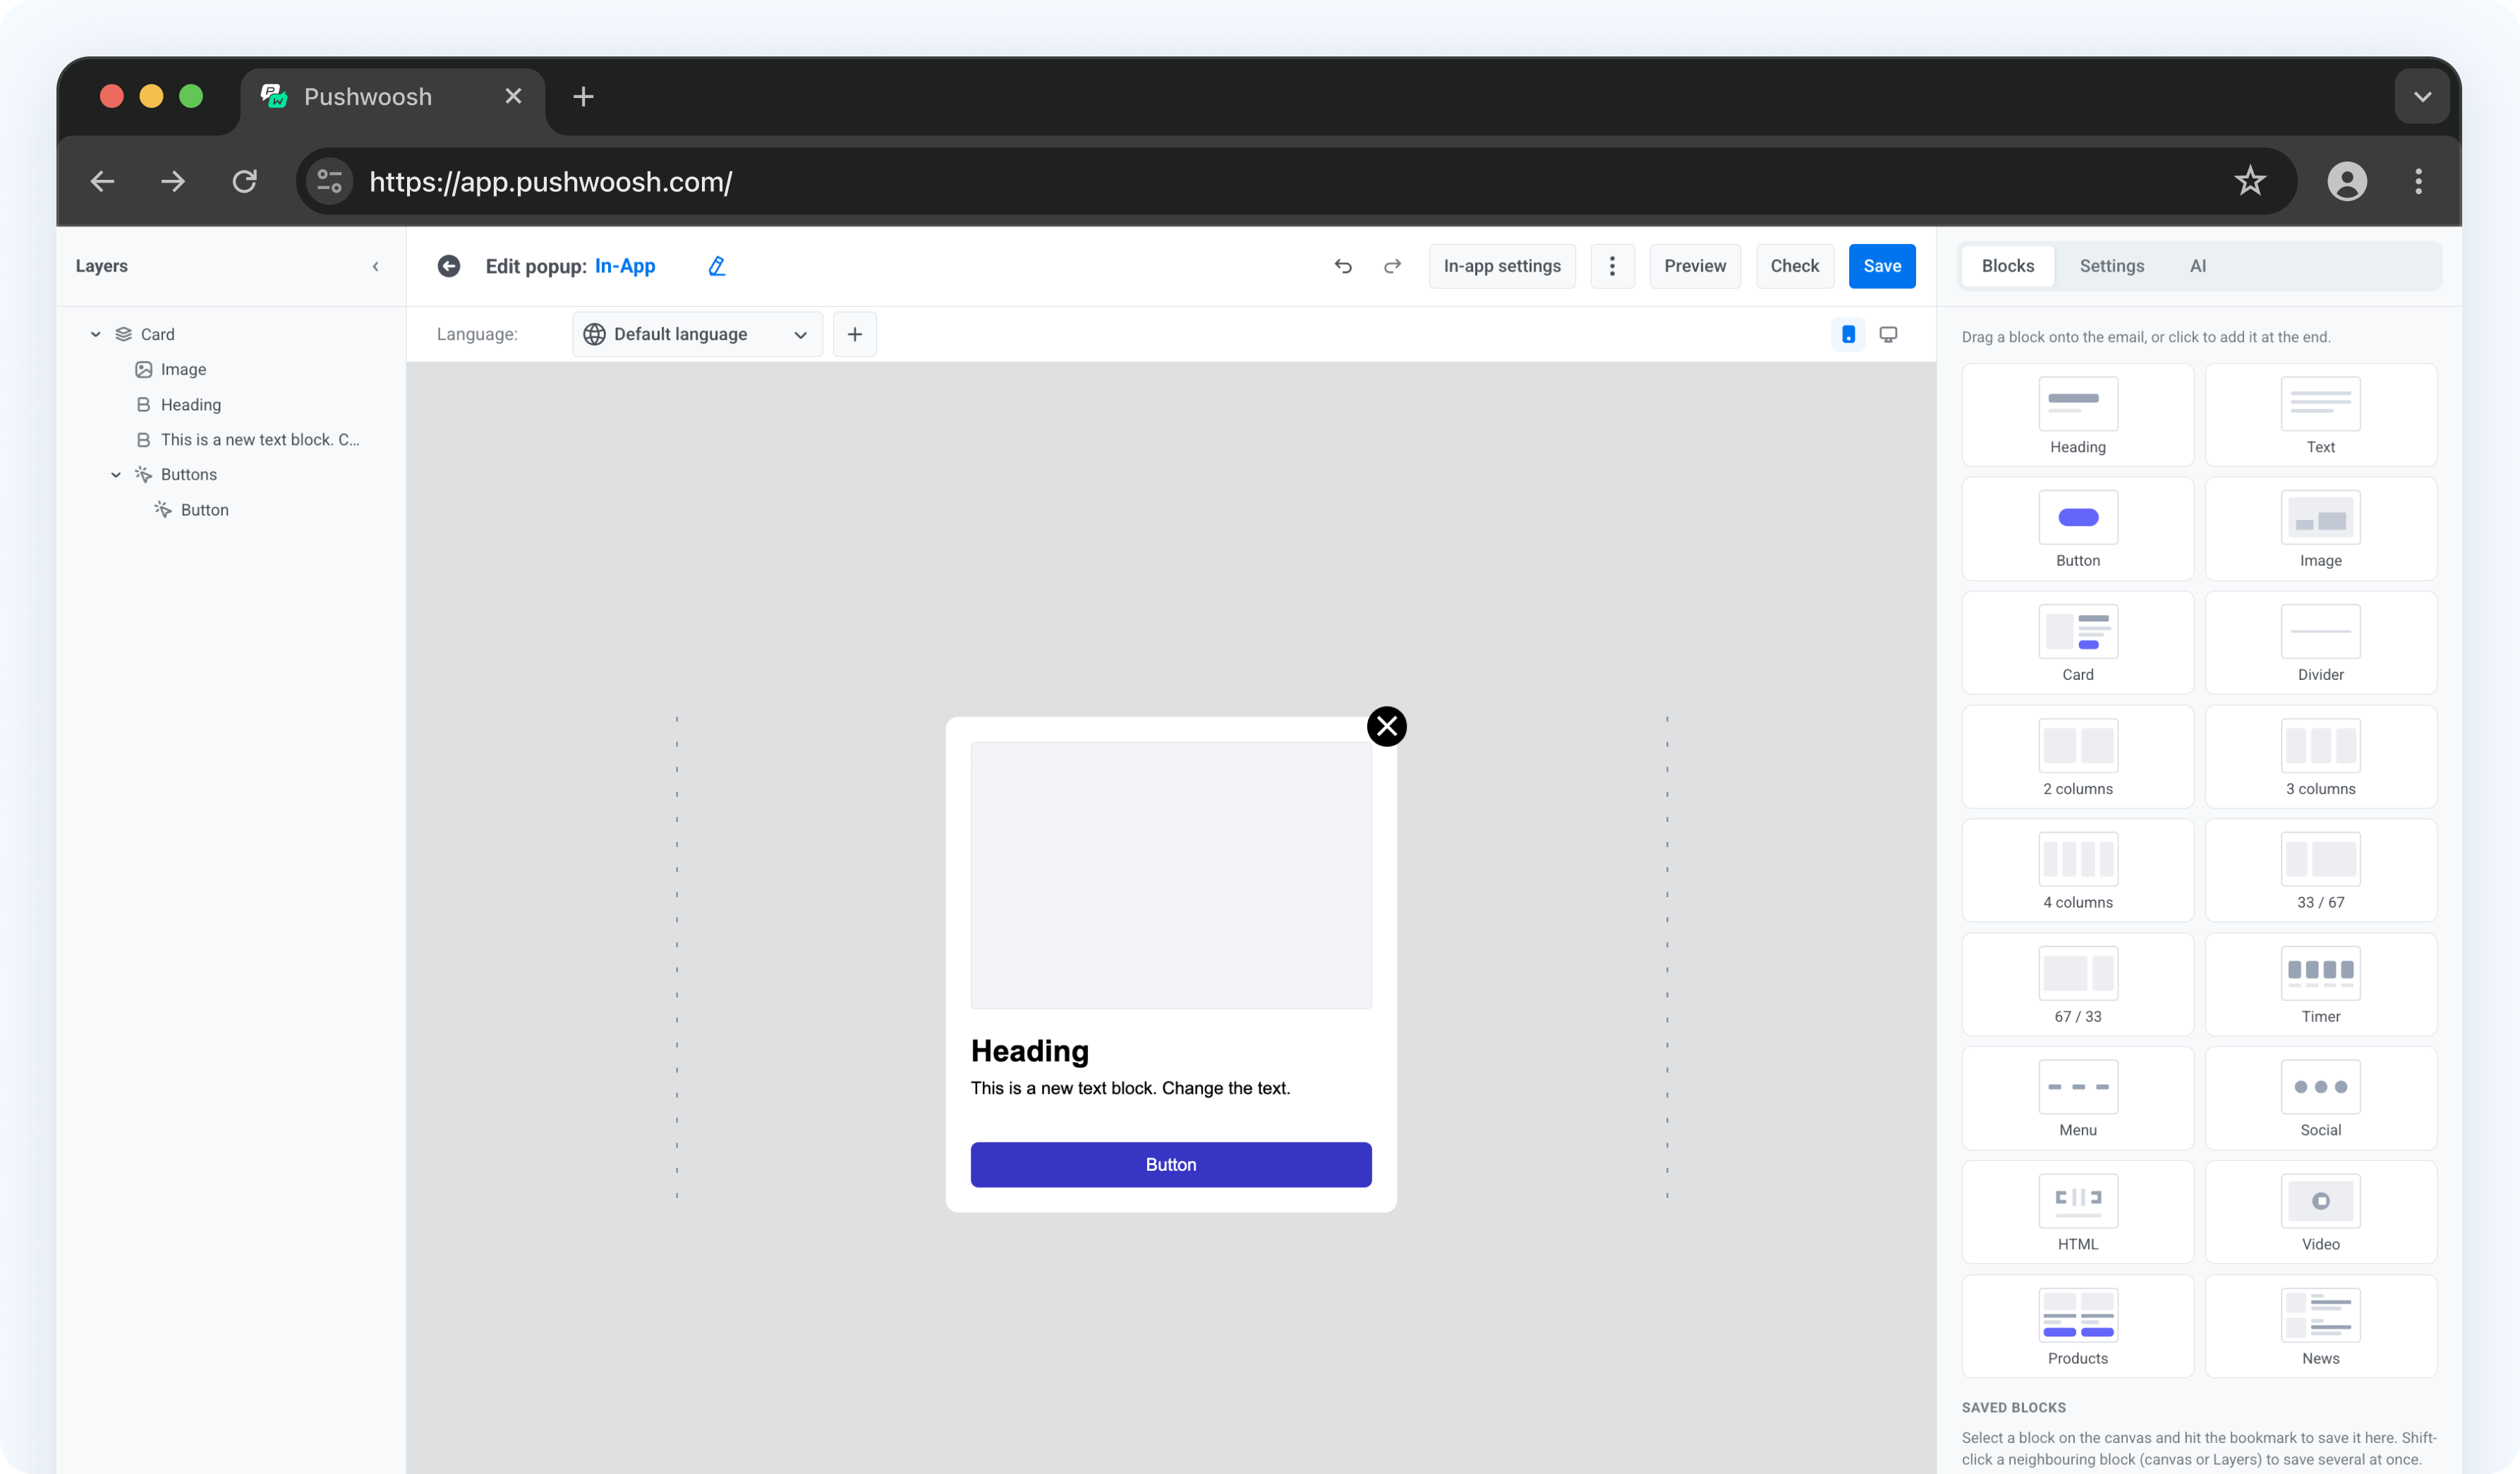2520x1474 pixels.
Task: Open the browser tab search dropdown
Action: [2421, 97]
